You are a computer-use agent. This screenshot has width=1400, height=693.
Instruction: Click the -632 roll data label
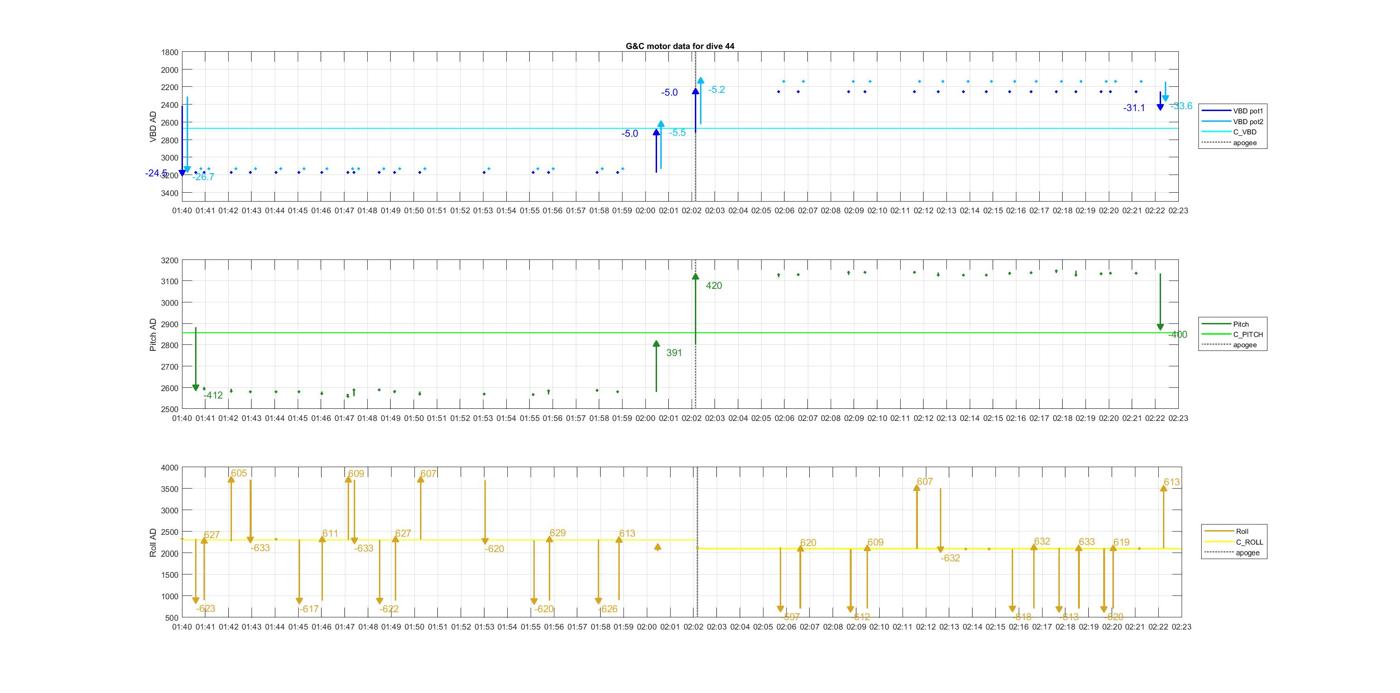click(x=950, y=558)
